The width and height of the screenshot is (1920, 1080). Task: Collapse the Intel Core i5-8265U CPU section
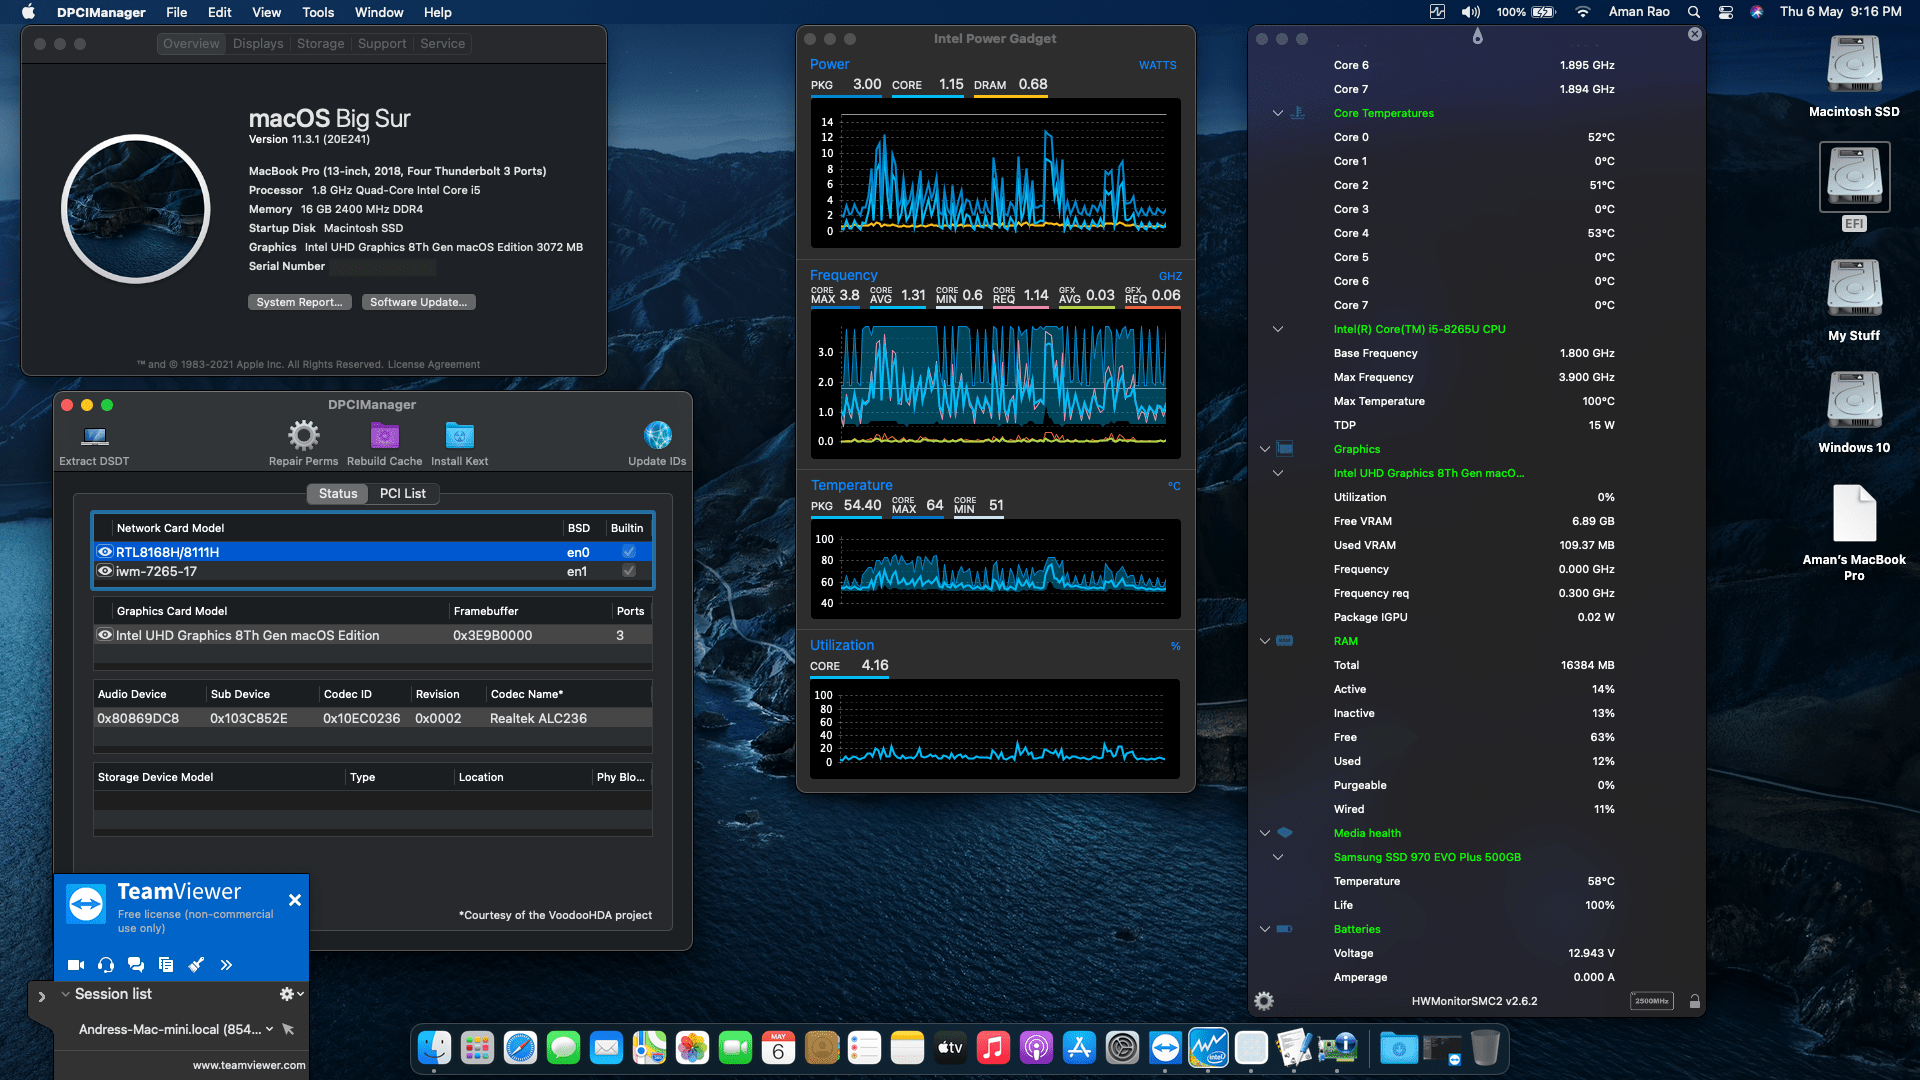pyautogui.click(x=1277, y=329)
